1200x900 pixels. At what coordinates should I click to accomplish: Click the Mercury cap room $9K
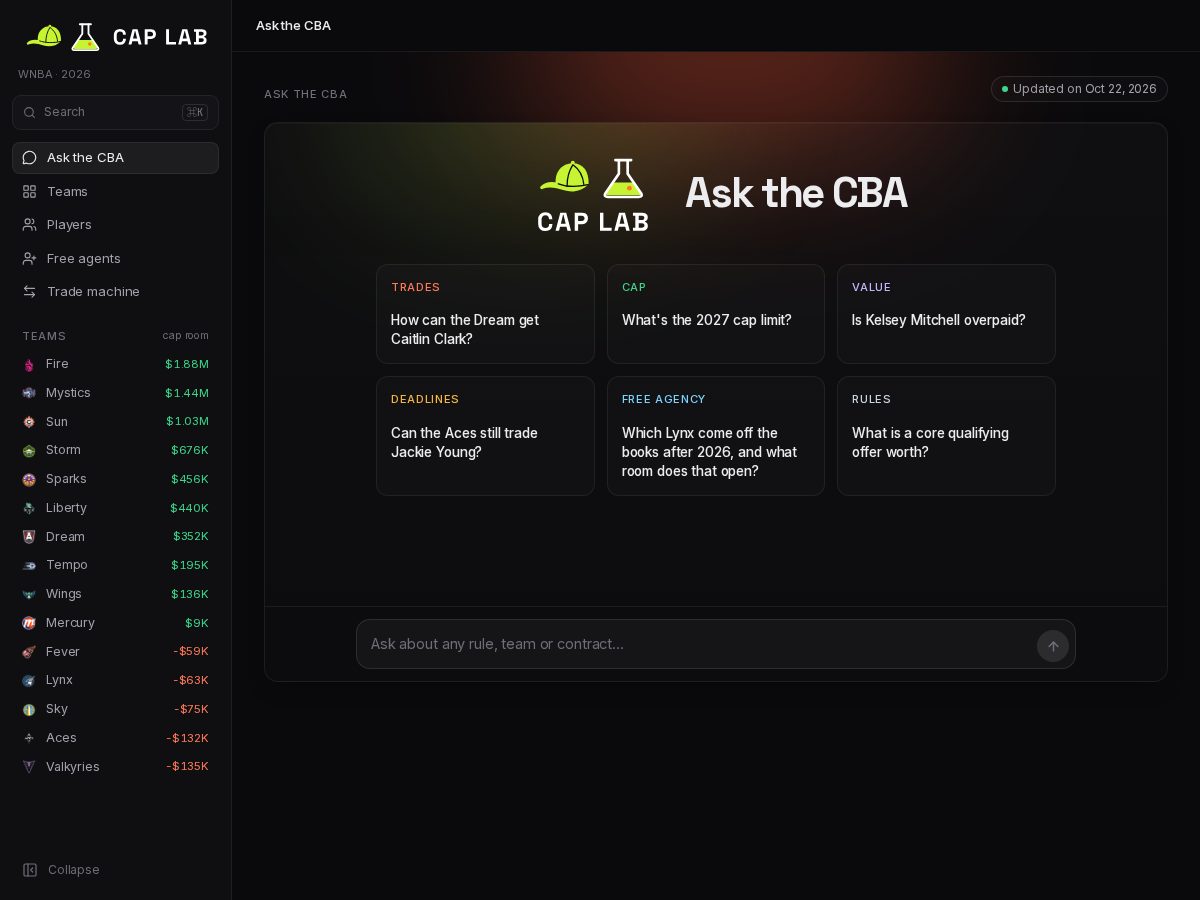197,623
